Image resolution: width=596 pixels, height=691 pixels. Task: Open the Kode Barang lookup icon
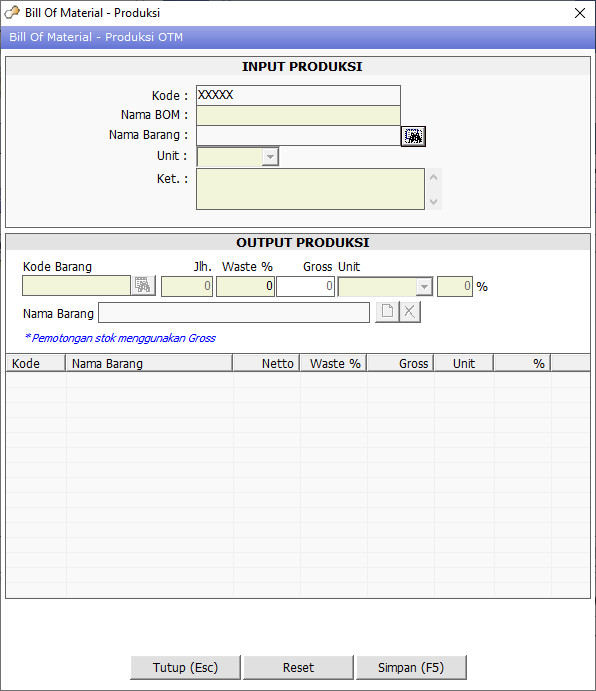[143, 286]
